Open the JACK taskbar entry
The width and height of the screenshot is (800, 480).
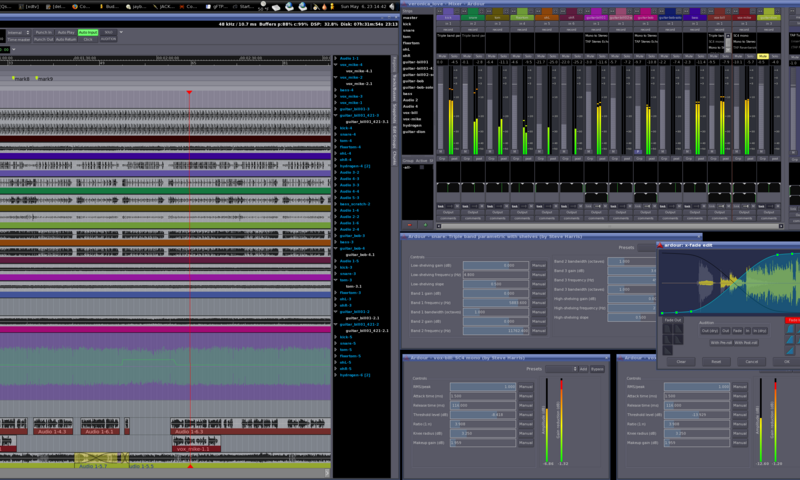(164, 7)
